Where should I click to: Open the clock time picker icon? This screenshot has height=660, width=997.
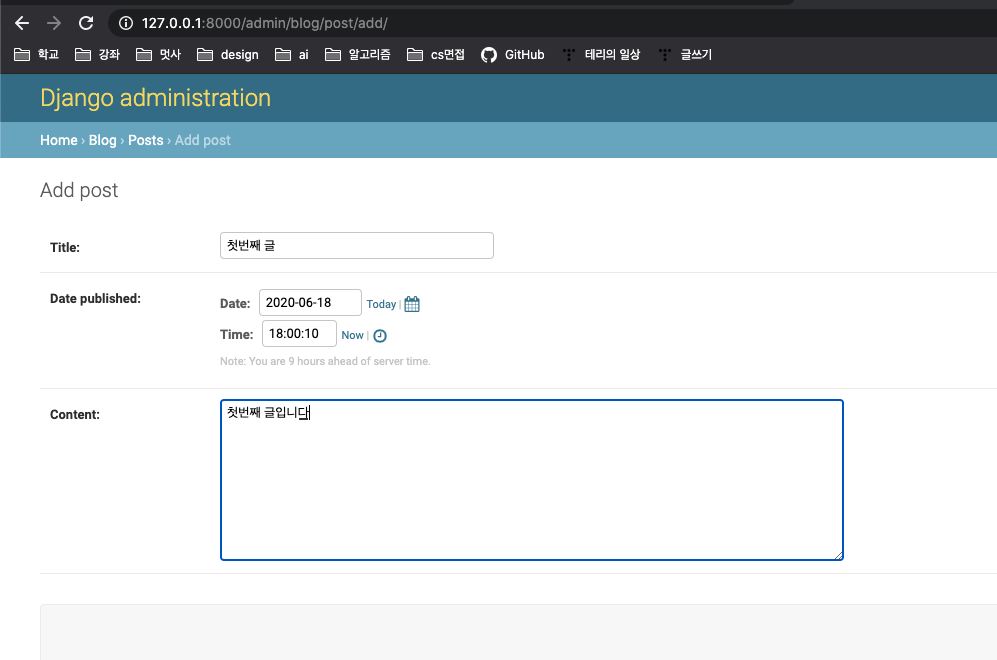click(x=380, y=336)
